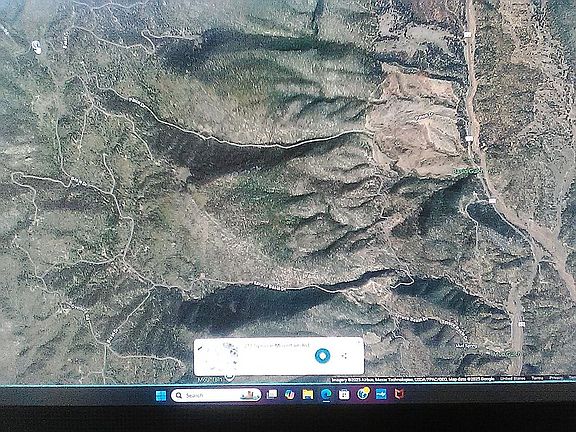
Task: Click the four-dot expand icon in popup
Action: pyautogui.click(x=345, y=356)
